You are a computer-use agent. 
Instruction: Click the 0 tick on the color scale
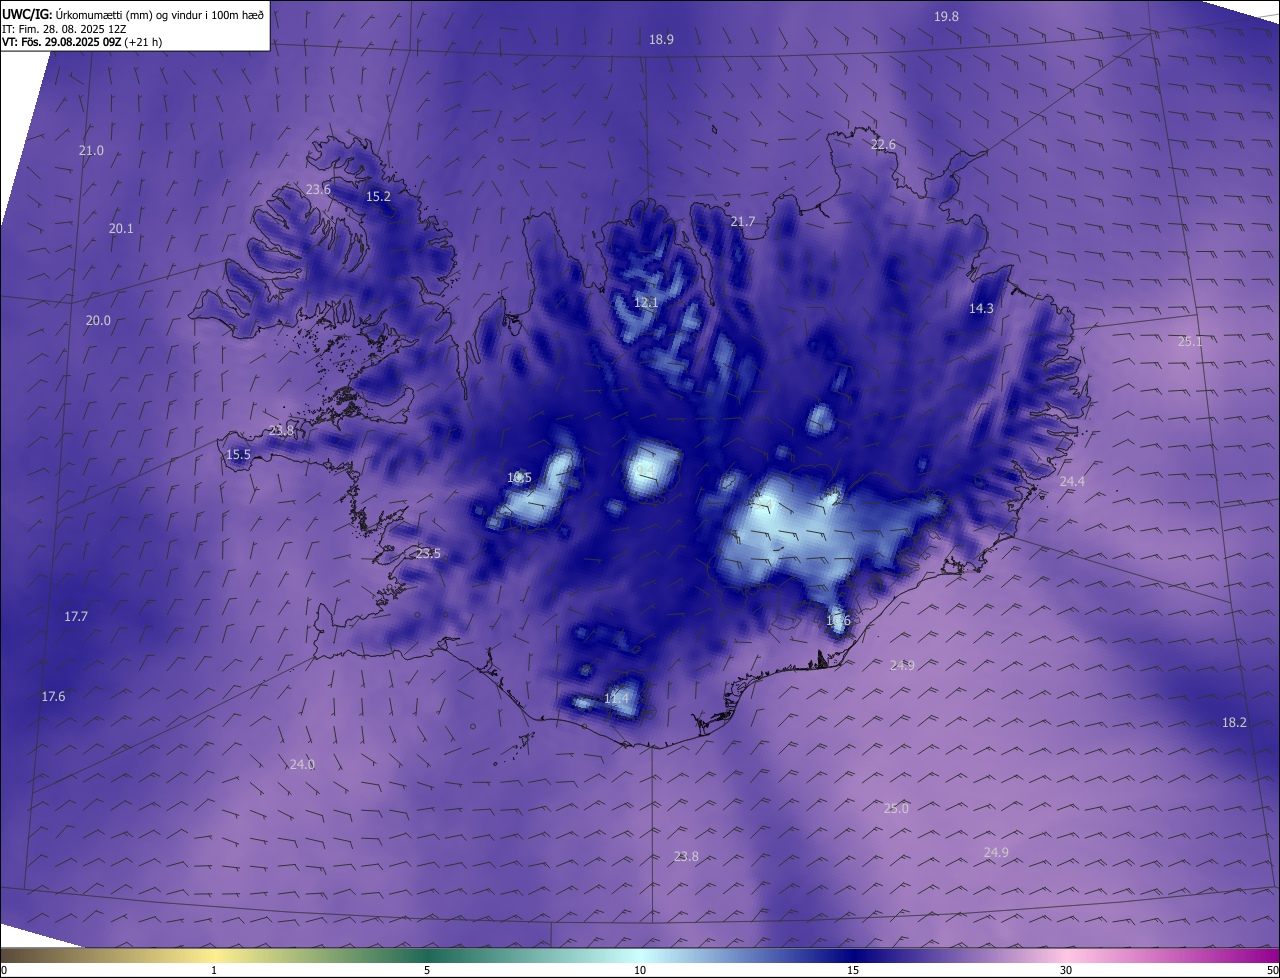coord(4,971)
